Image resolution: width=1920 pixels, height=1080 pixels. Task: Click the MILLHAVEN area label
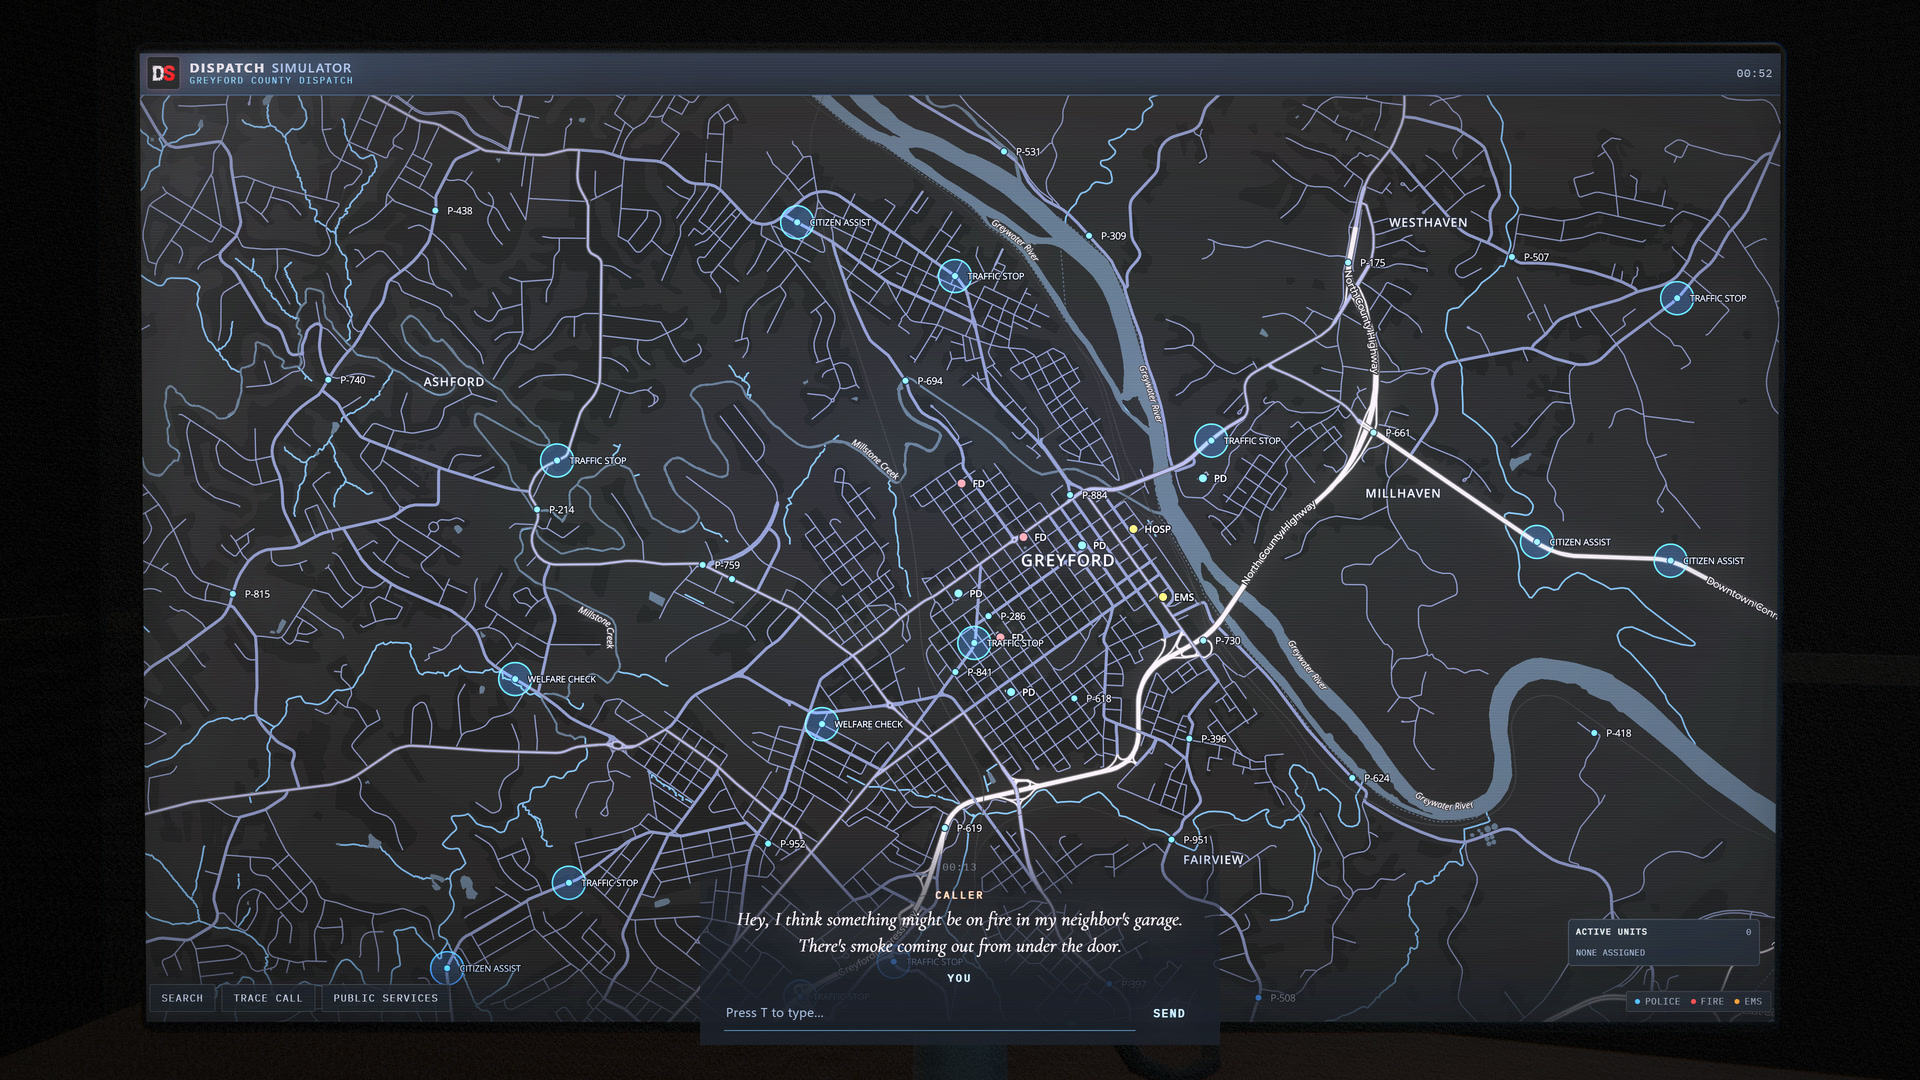click(x=1403, y=494)
